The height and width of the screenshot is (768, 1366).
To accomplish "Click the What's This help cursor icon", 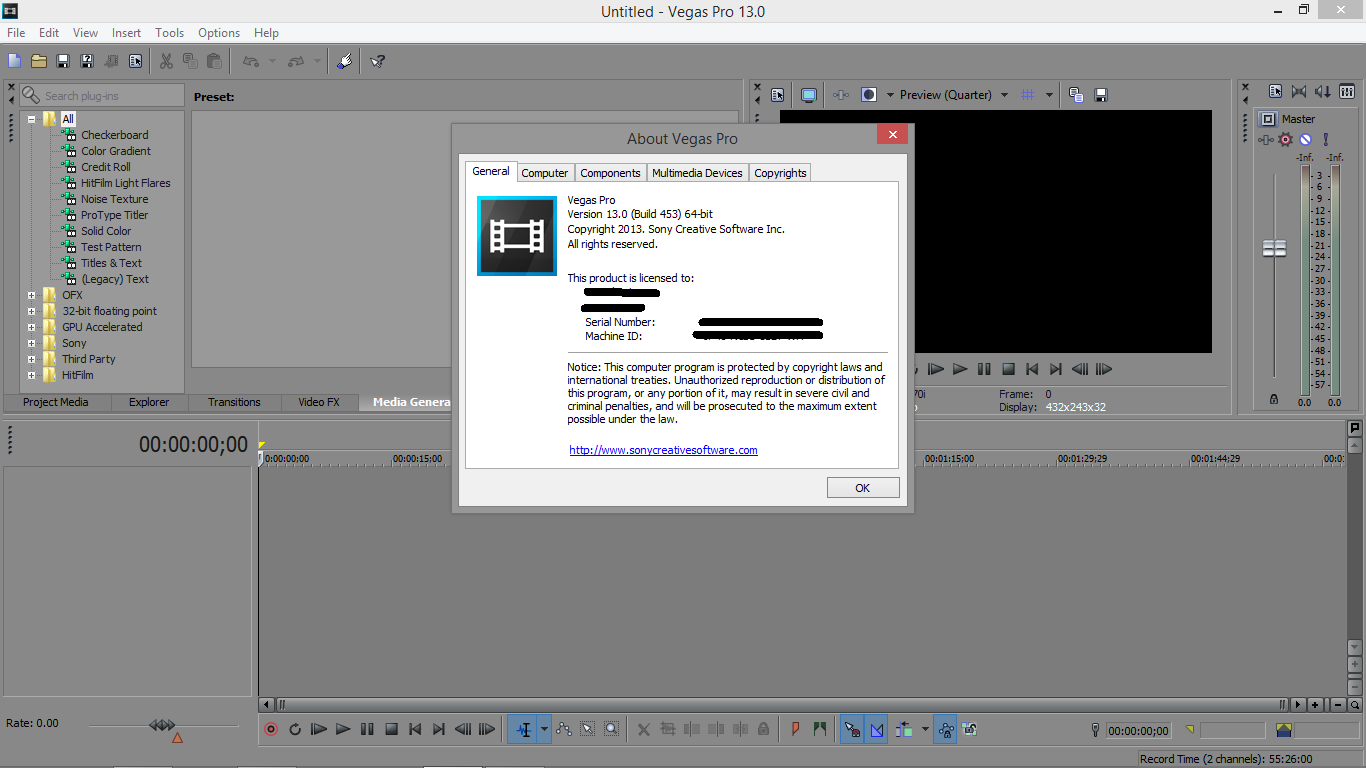I will pyautogui.click(x=377, y=61).
